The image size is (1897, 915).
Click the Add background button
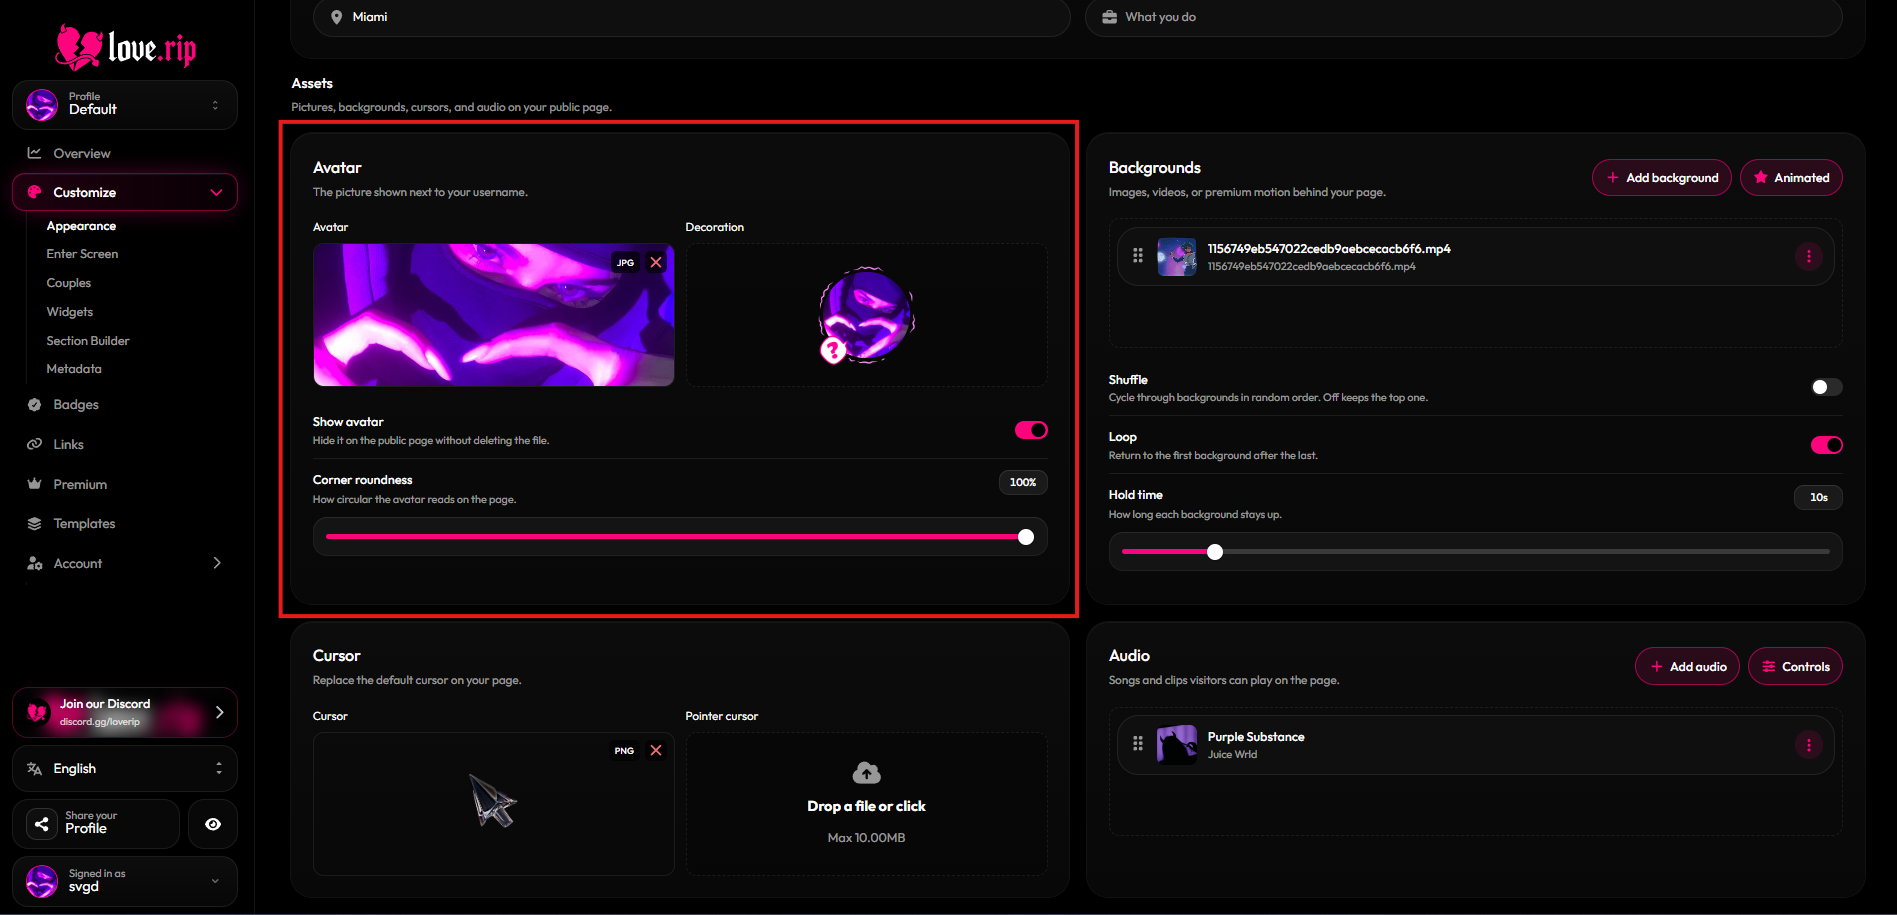pyautogui.click(x=1661, y=178)
